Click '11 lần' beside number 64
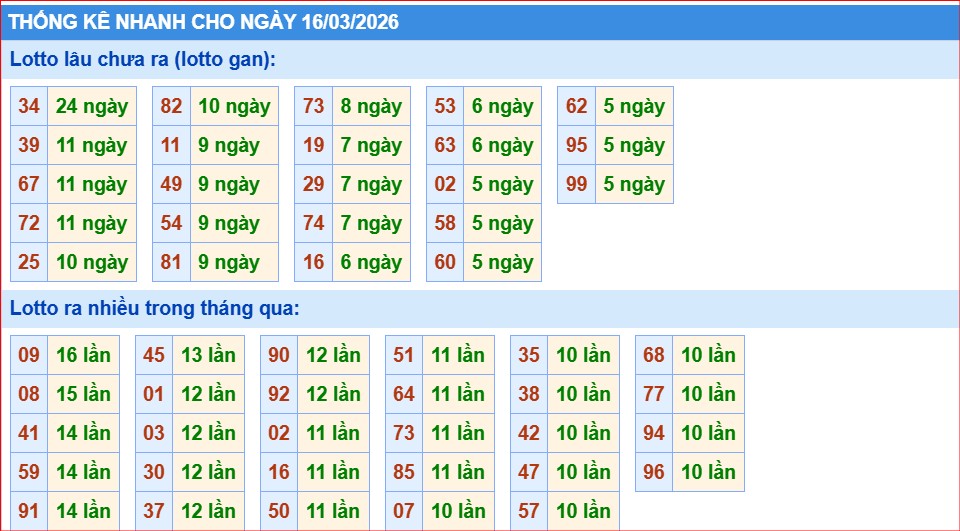This screenshot has height=531, width=960. (459, 394)
